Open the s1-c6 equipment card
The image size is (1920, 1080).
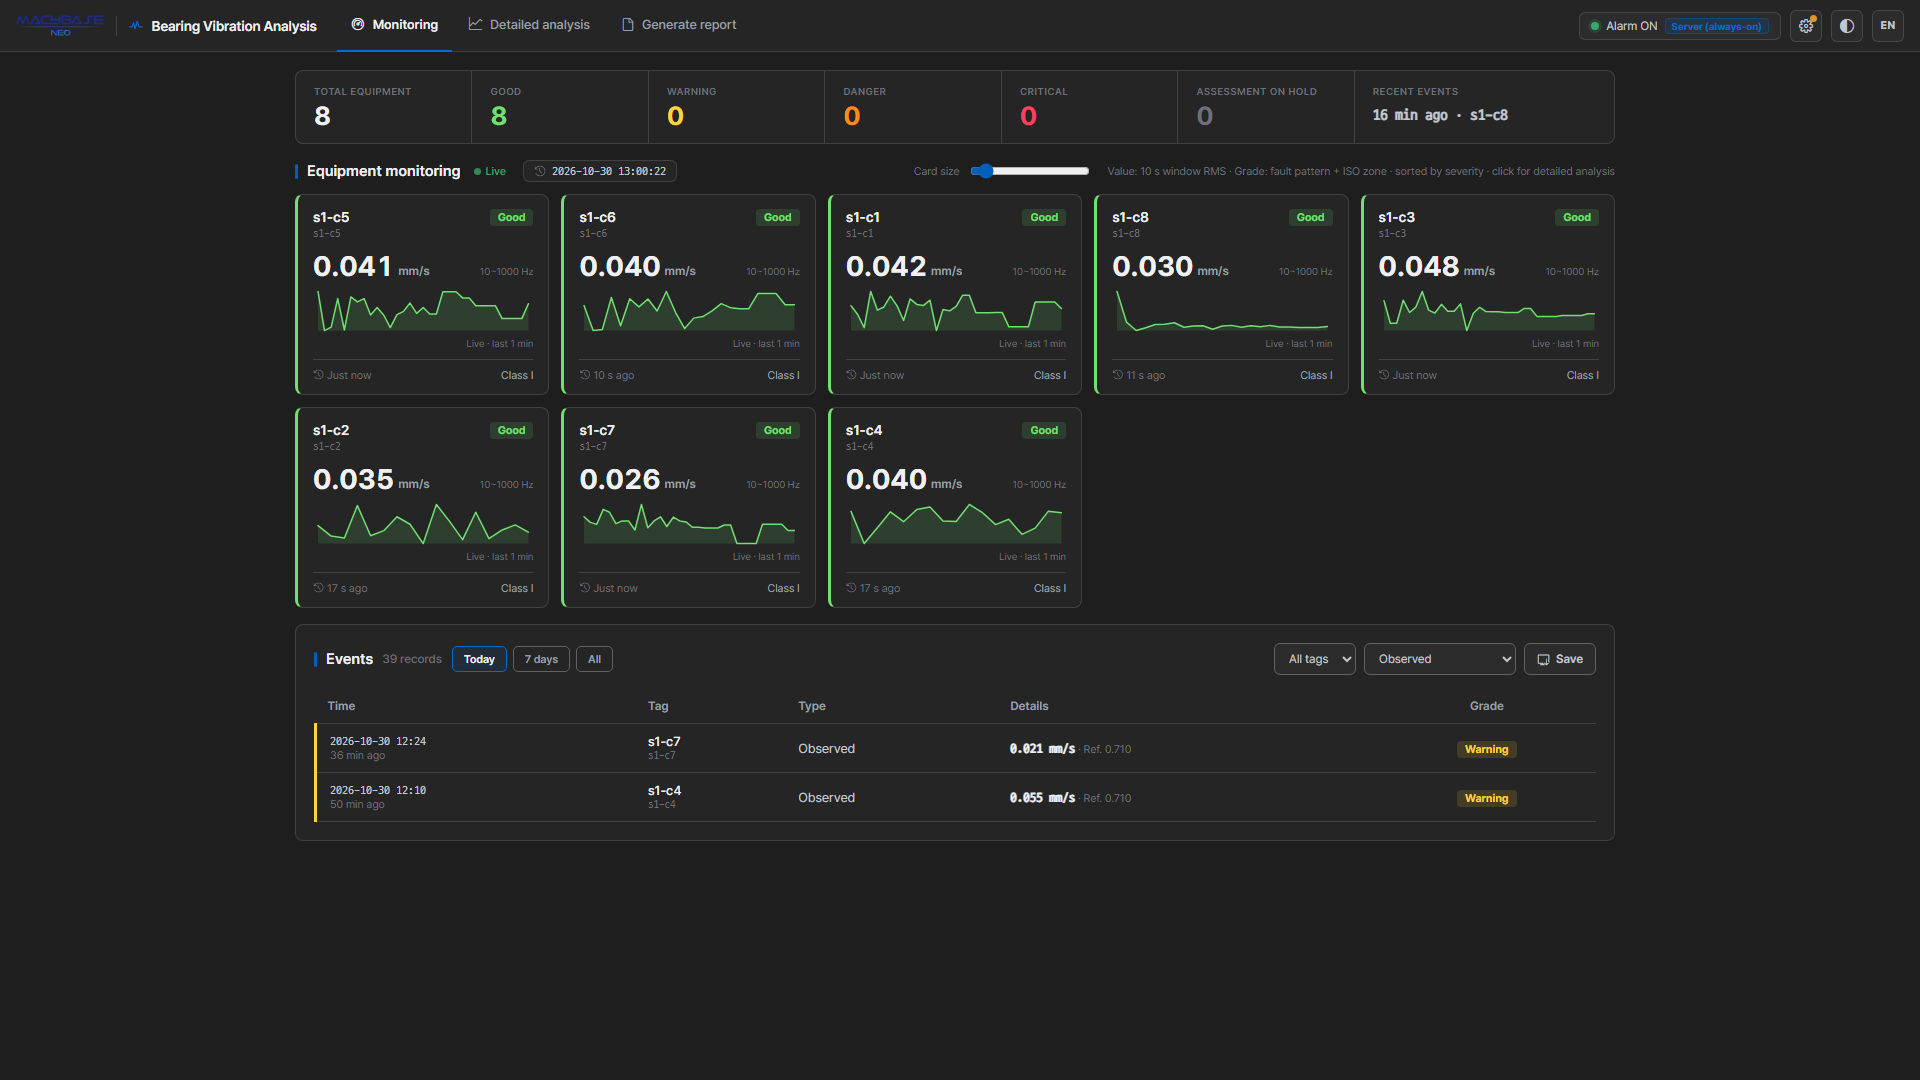click(x=688, y=294)
